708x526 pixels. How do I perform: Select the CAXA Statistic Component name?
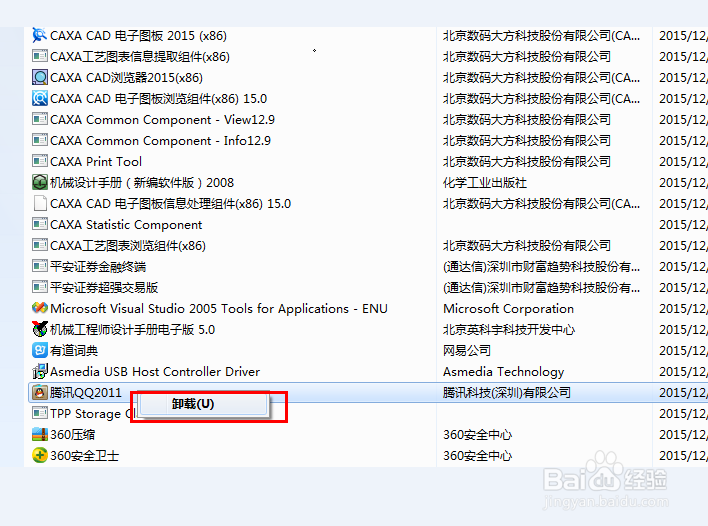pos(126,225)
